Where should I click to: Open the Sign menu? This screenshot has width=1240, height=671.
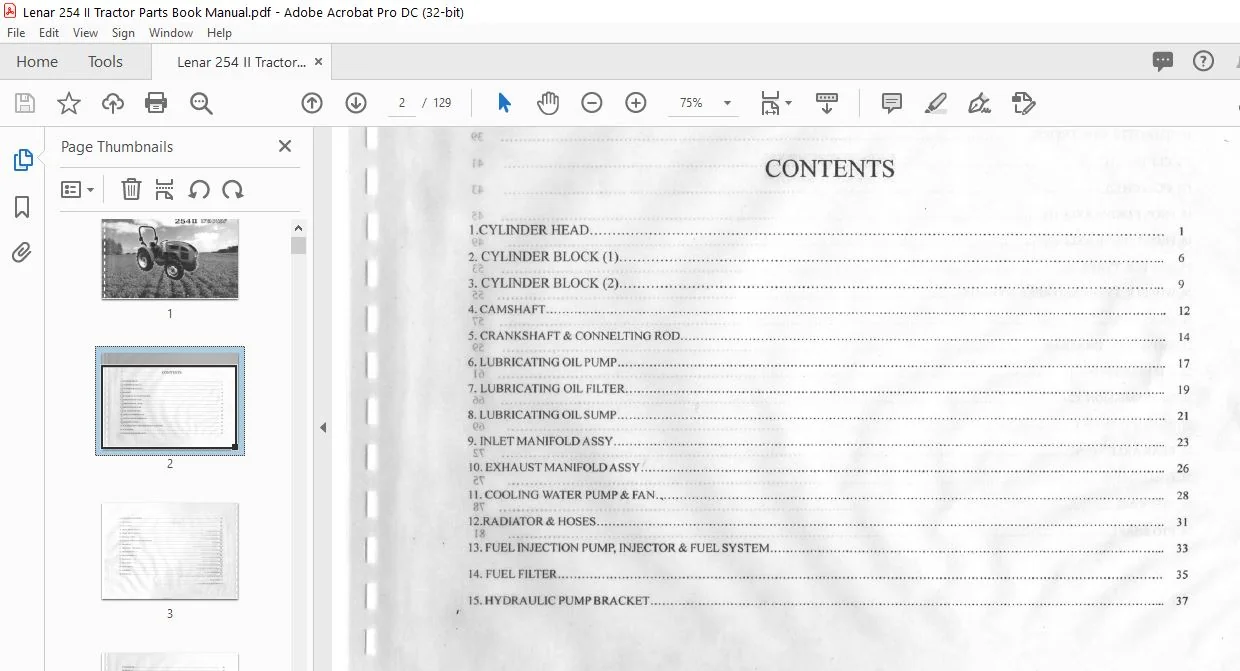click(123, 33)
